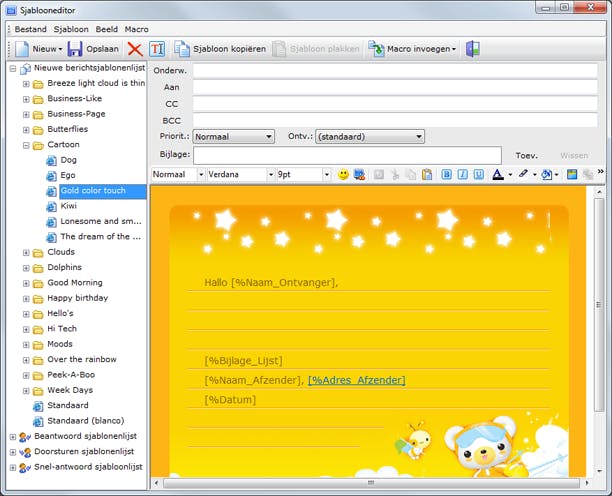Click the rename template text icon
The image size is (612, 496).
[157, 48]
